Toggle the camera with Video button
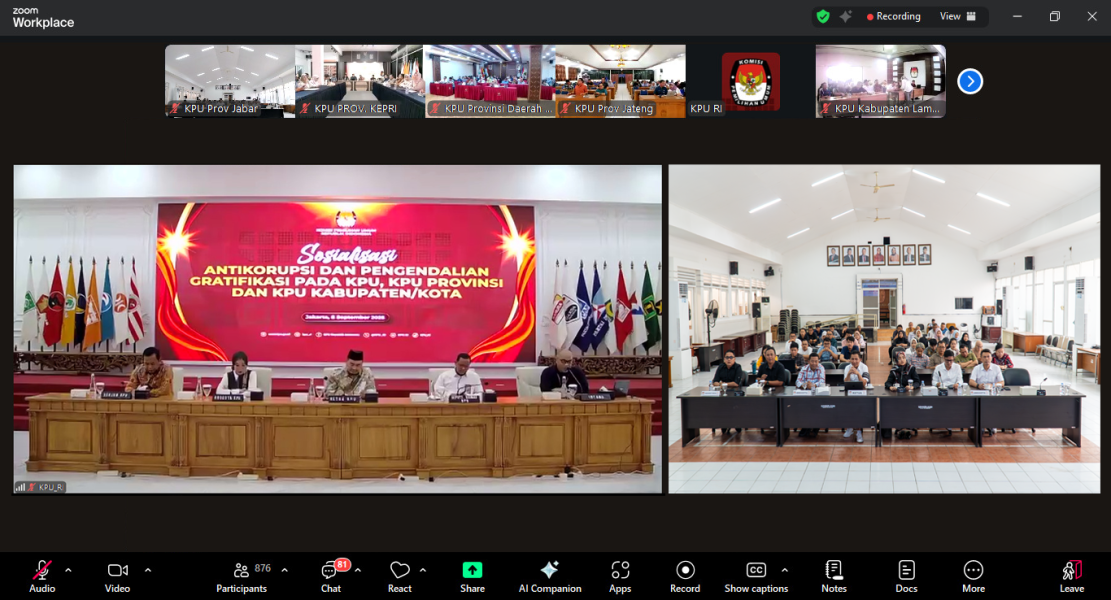This screenshot has width=1111, height=600. coord(117,575)
